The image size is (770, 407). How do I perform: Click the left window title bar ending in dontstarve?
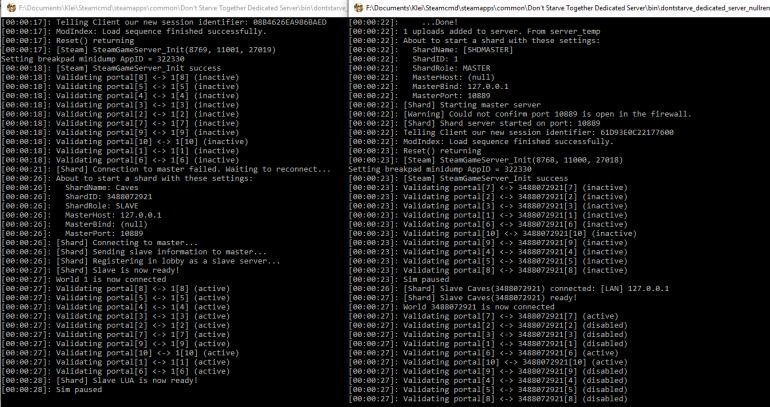[x=180, y=7]
